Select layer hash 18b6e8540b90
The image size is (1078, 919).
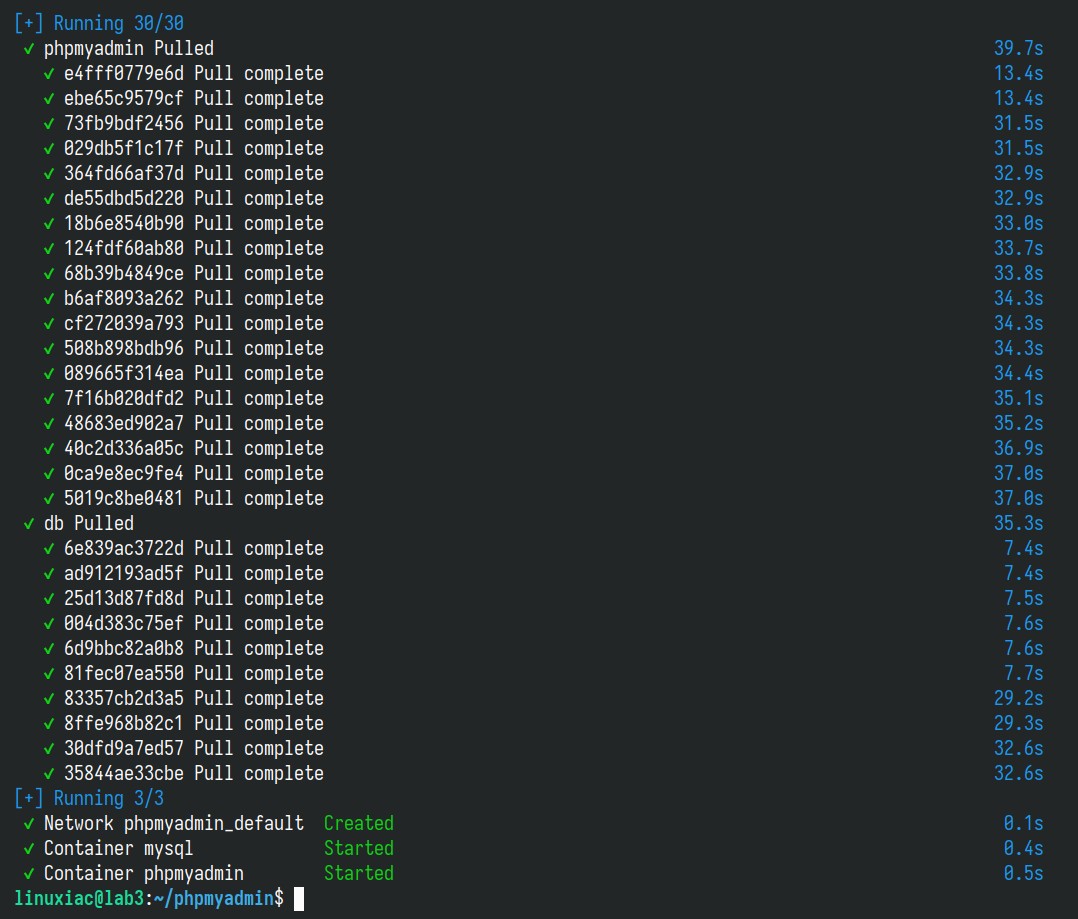click(124, 223)
